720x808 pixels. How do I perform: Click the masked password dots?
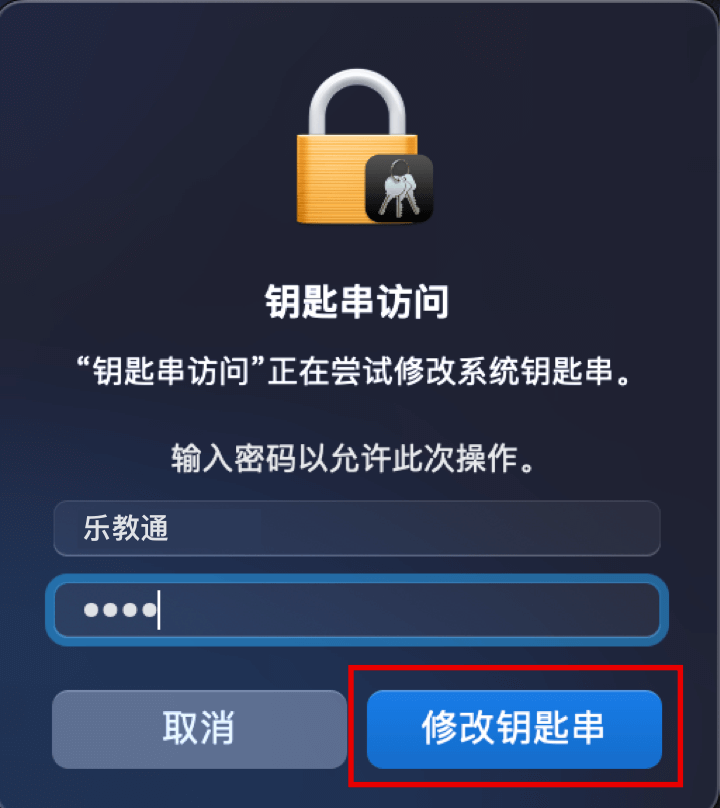tap(121, 610)
